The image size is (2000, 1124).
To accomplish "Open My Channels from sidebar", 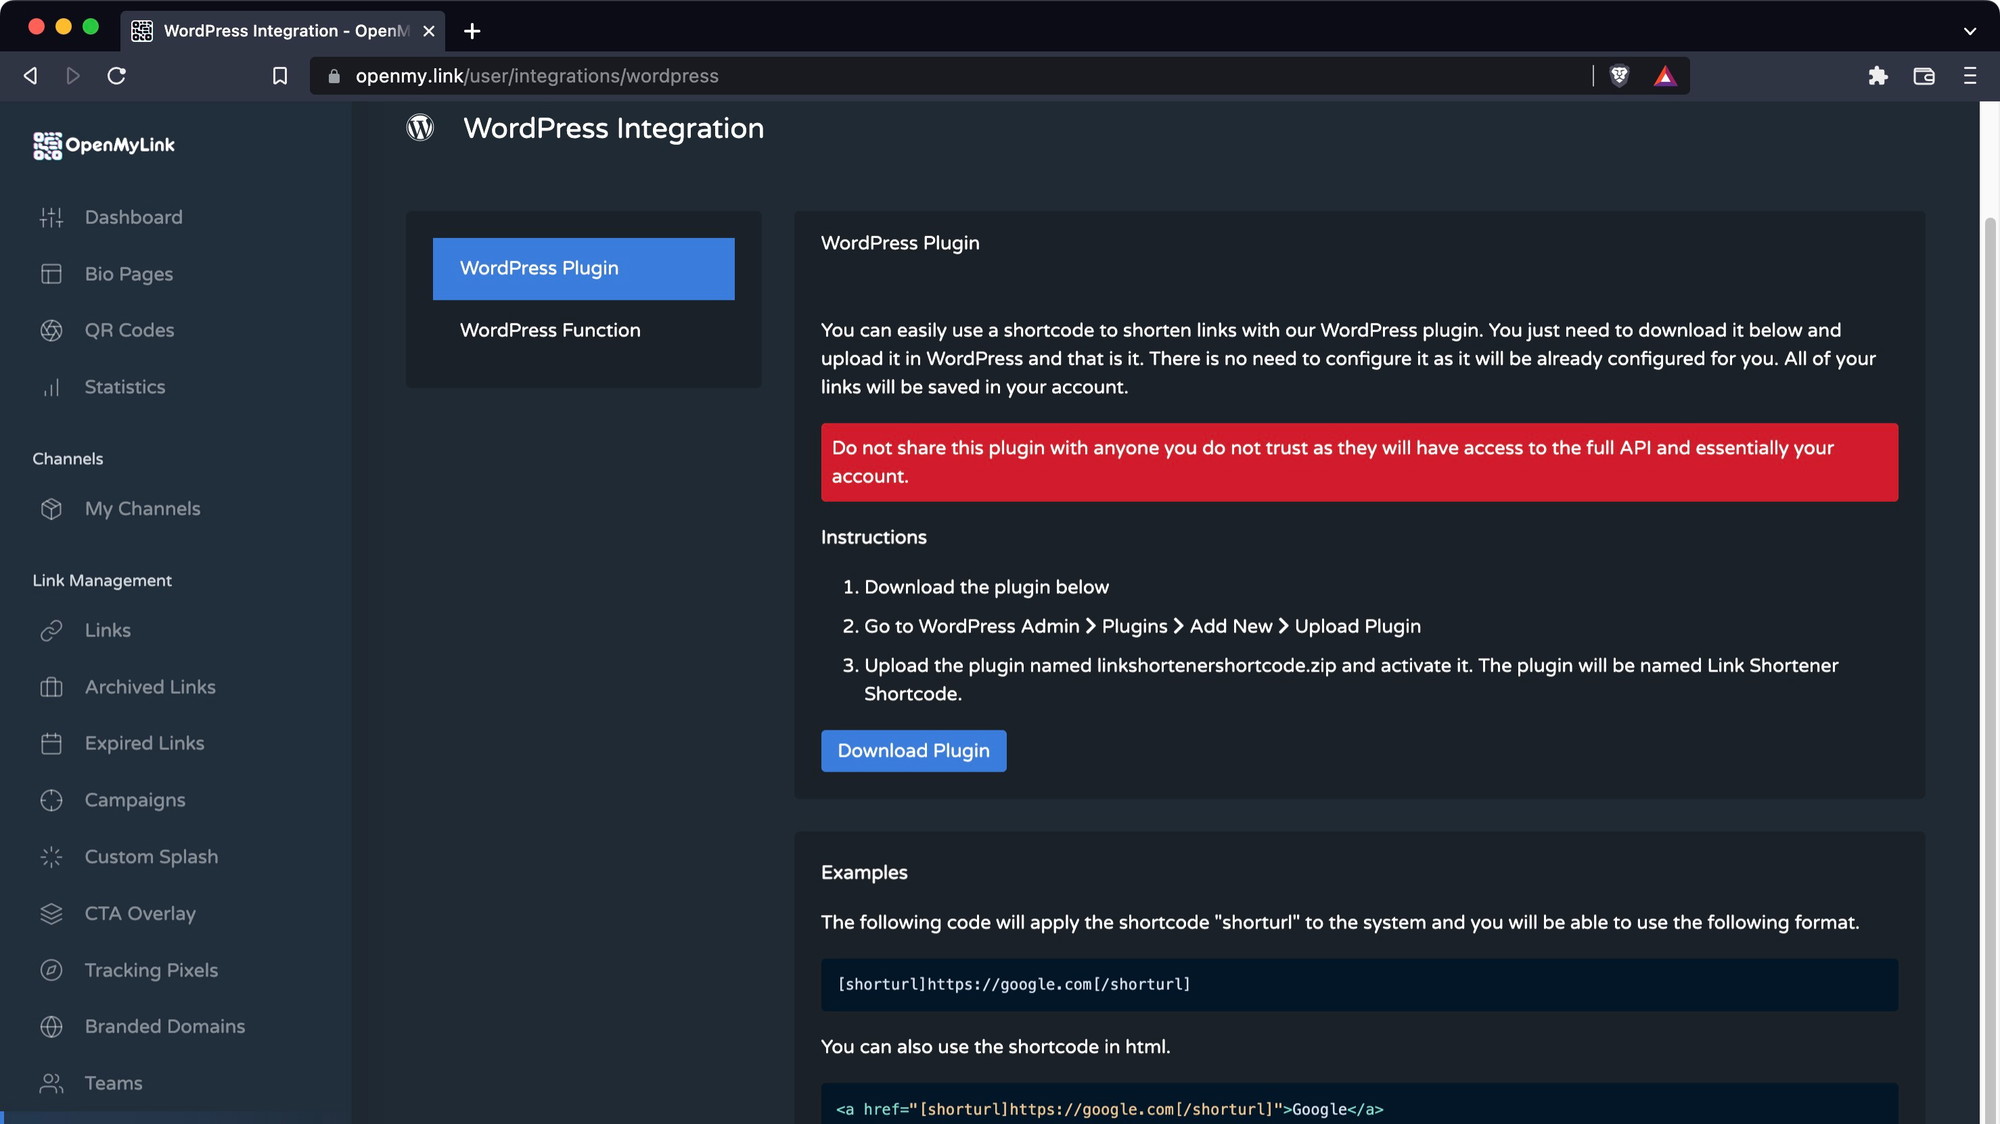I will [142, 509].
